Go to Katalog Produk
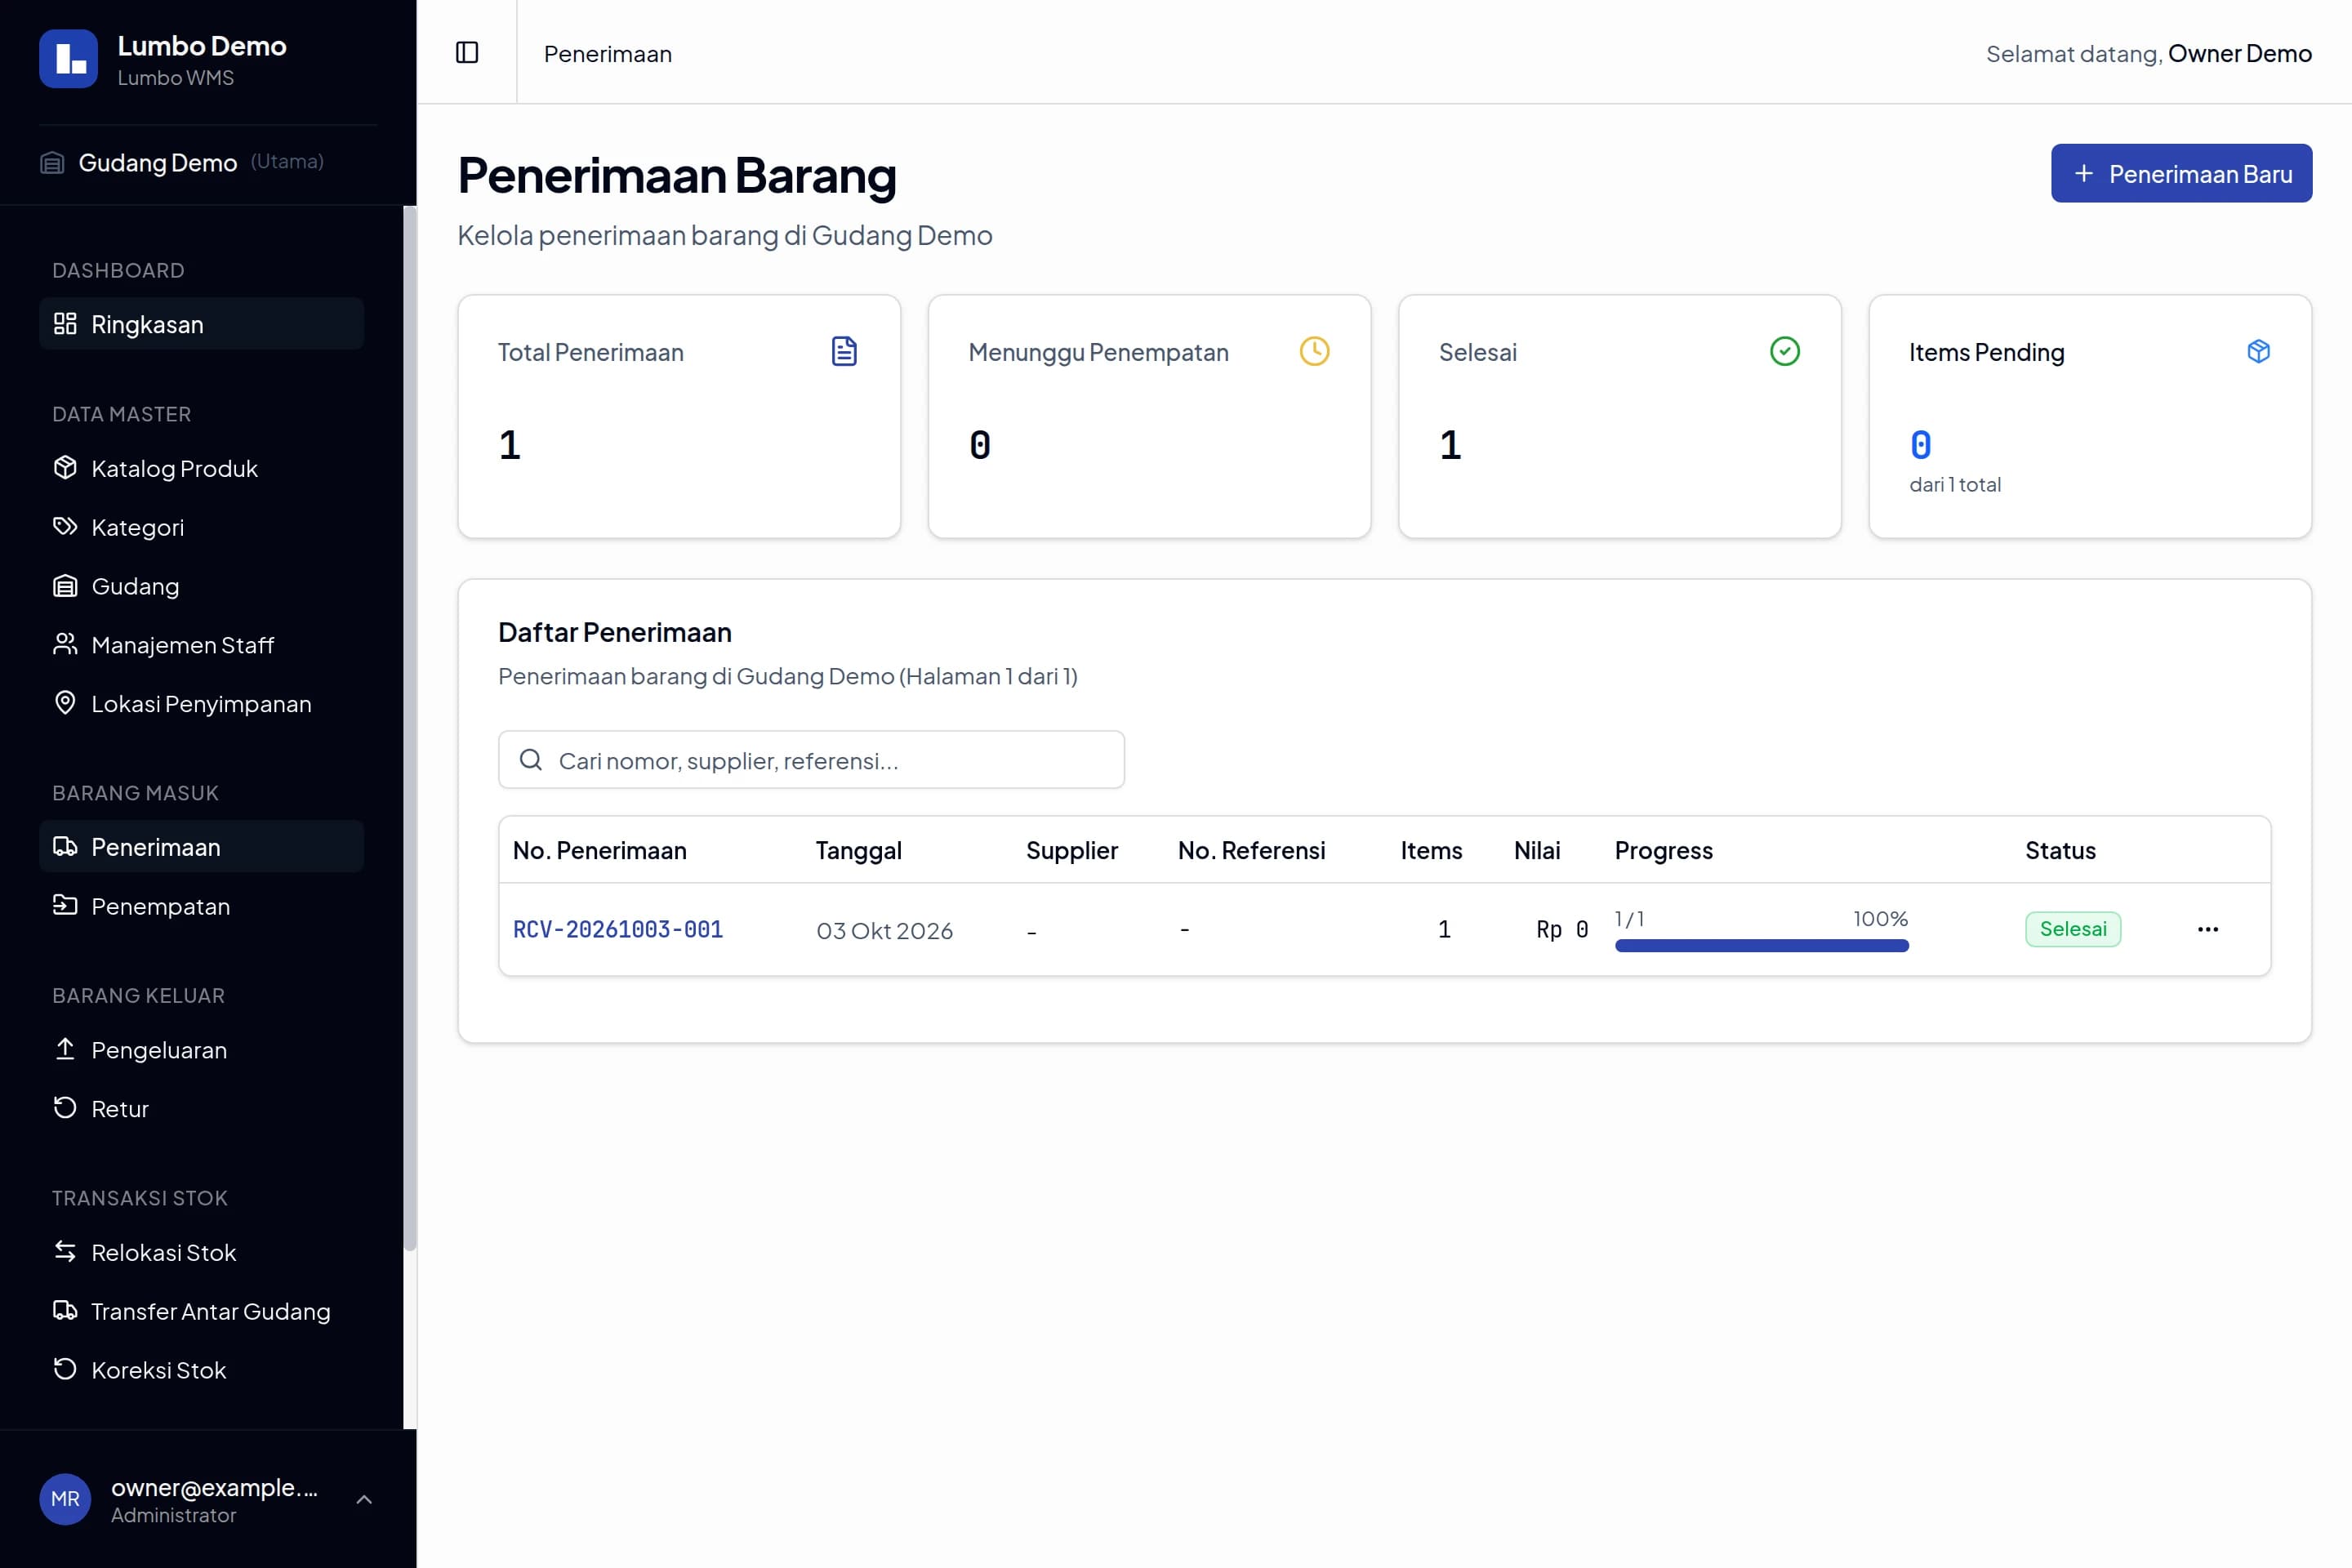Viewport: 2352px width, 1568px height. coord(201,468)
